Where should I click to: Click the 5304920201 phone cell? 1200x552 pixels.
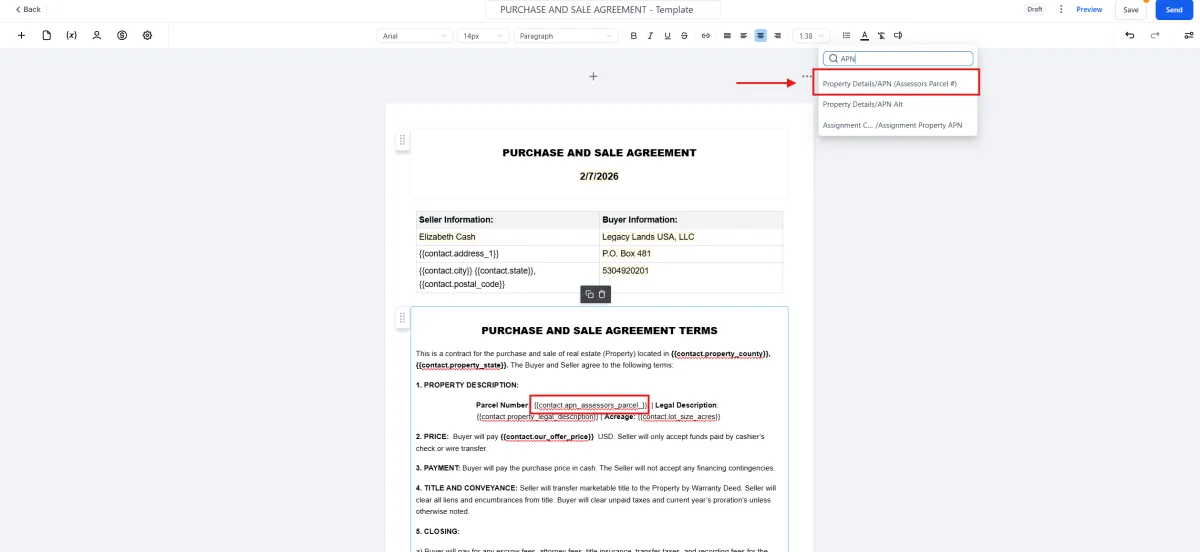coord(691,277)
